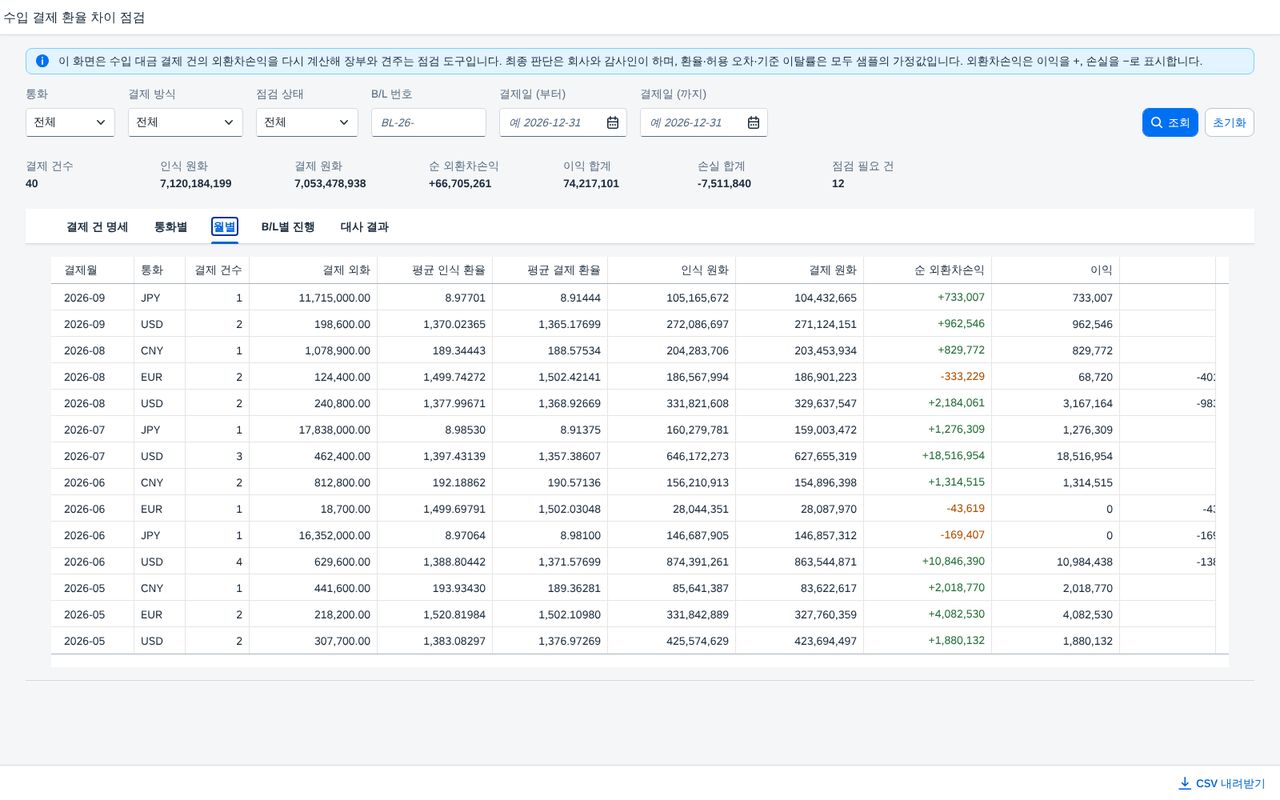Open the B/L별 진행 tab

coord(288,227)
